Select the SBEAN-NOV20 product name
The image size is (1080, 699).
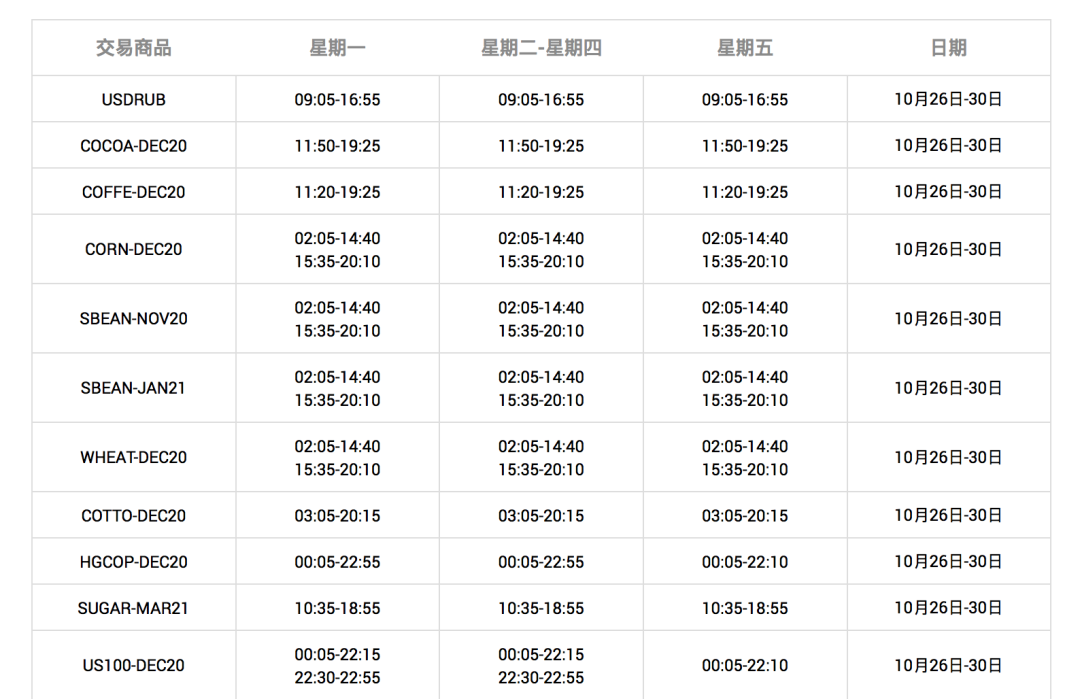tap(134, 319)
